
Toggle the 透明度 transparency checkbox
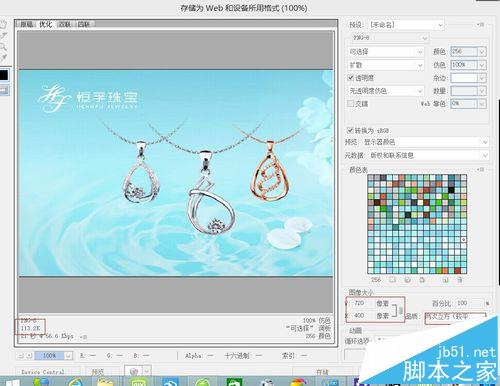tap(350, 78)
